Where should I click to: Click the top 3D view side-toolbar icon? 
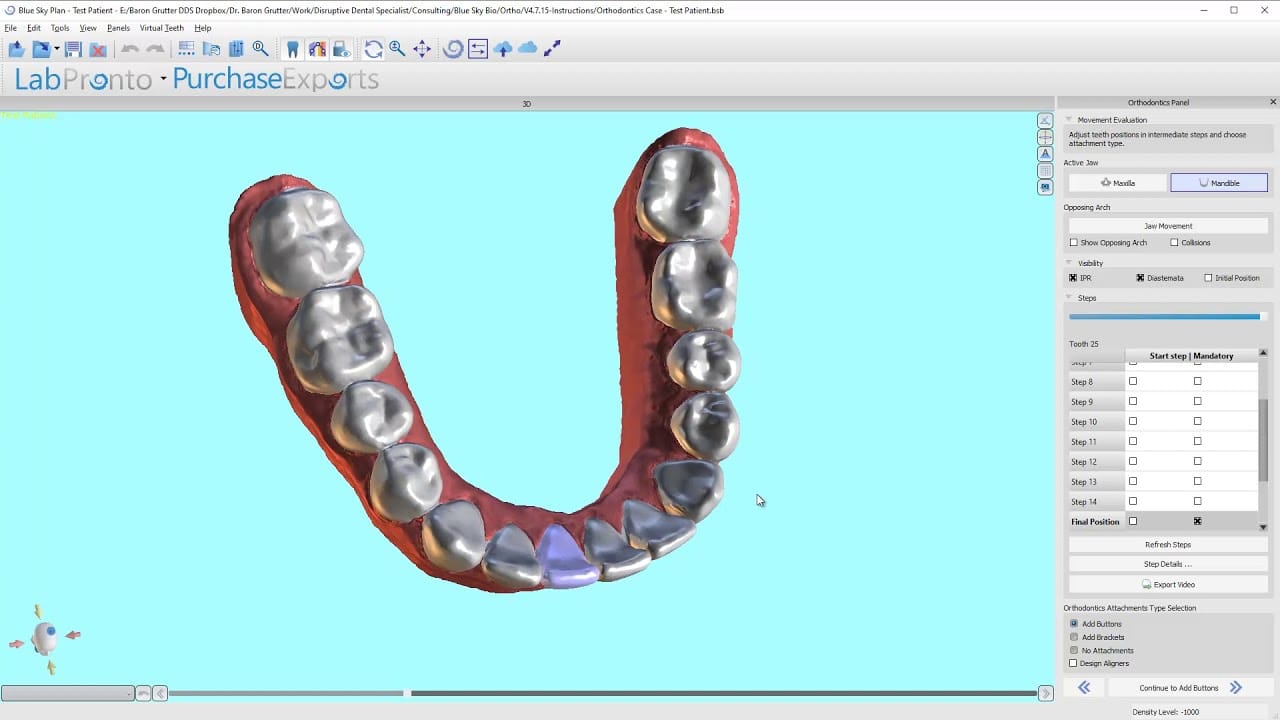pyautogui.click(x=1045, y=120)
